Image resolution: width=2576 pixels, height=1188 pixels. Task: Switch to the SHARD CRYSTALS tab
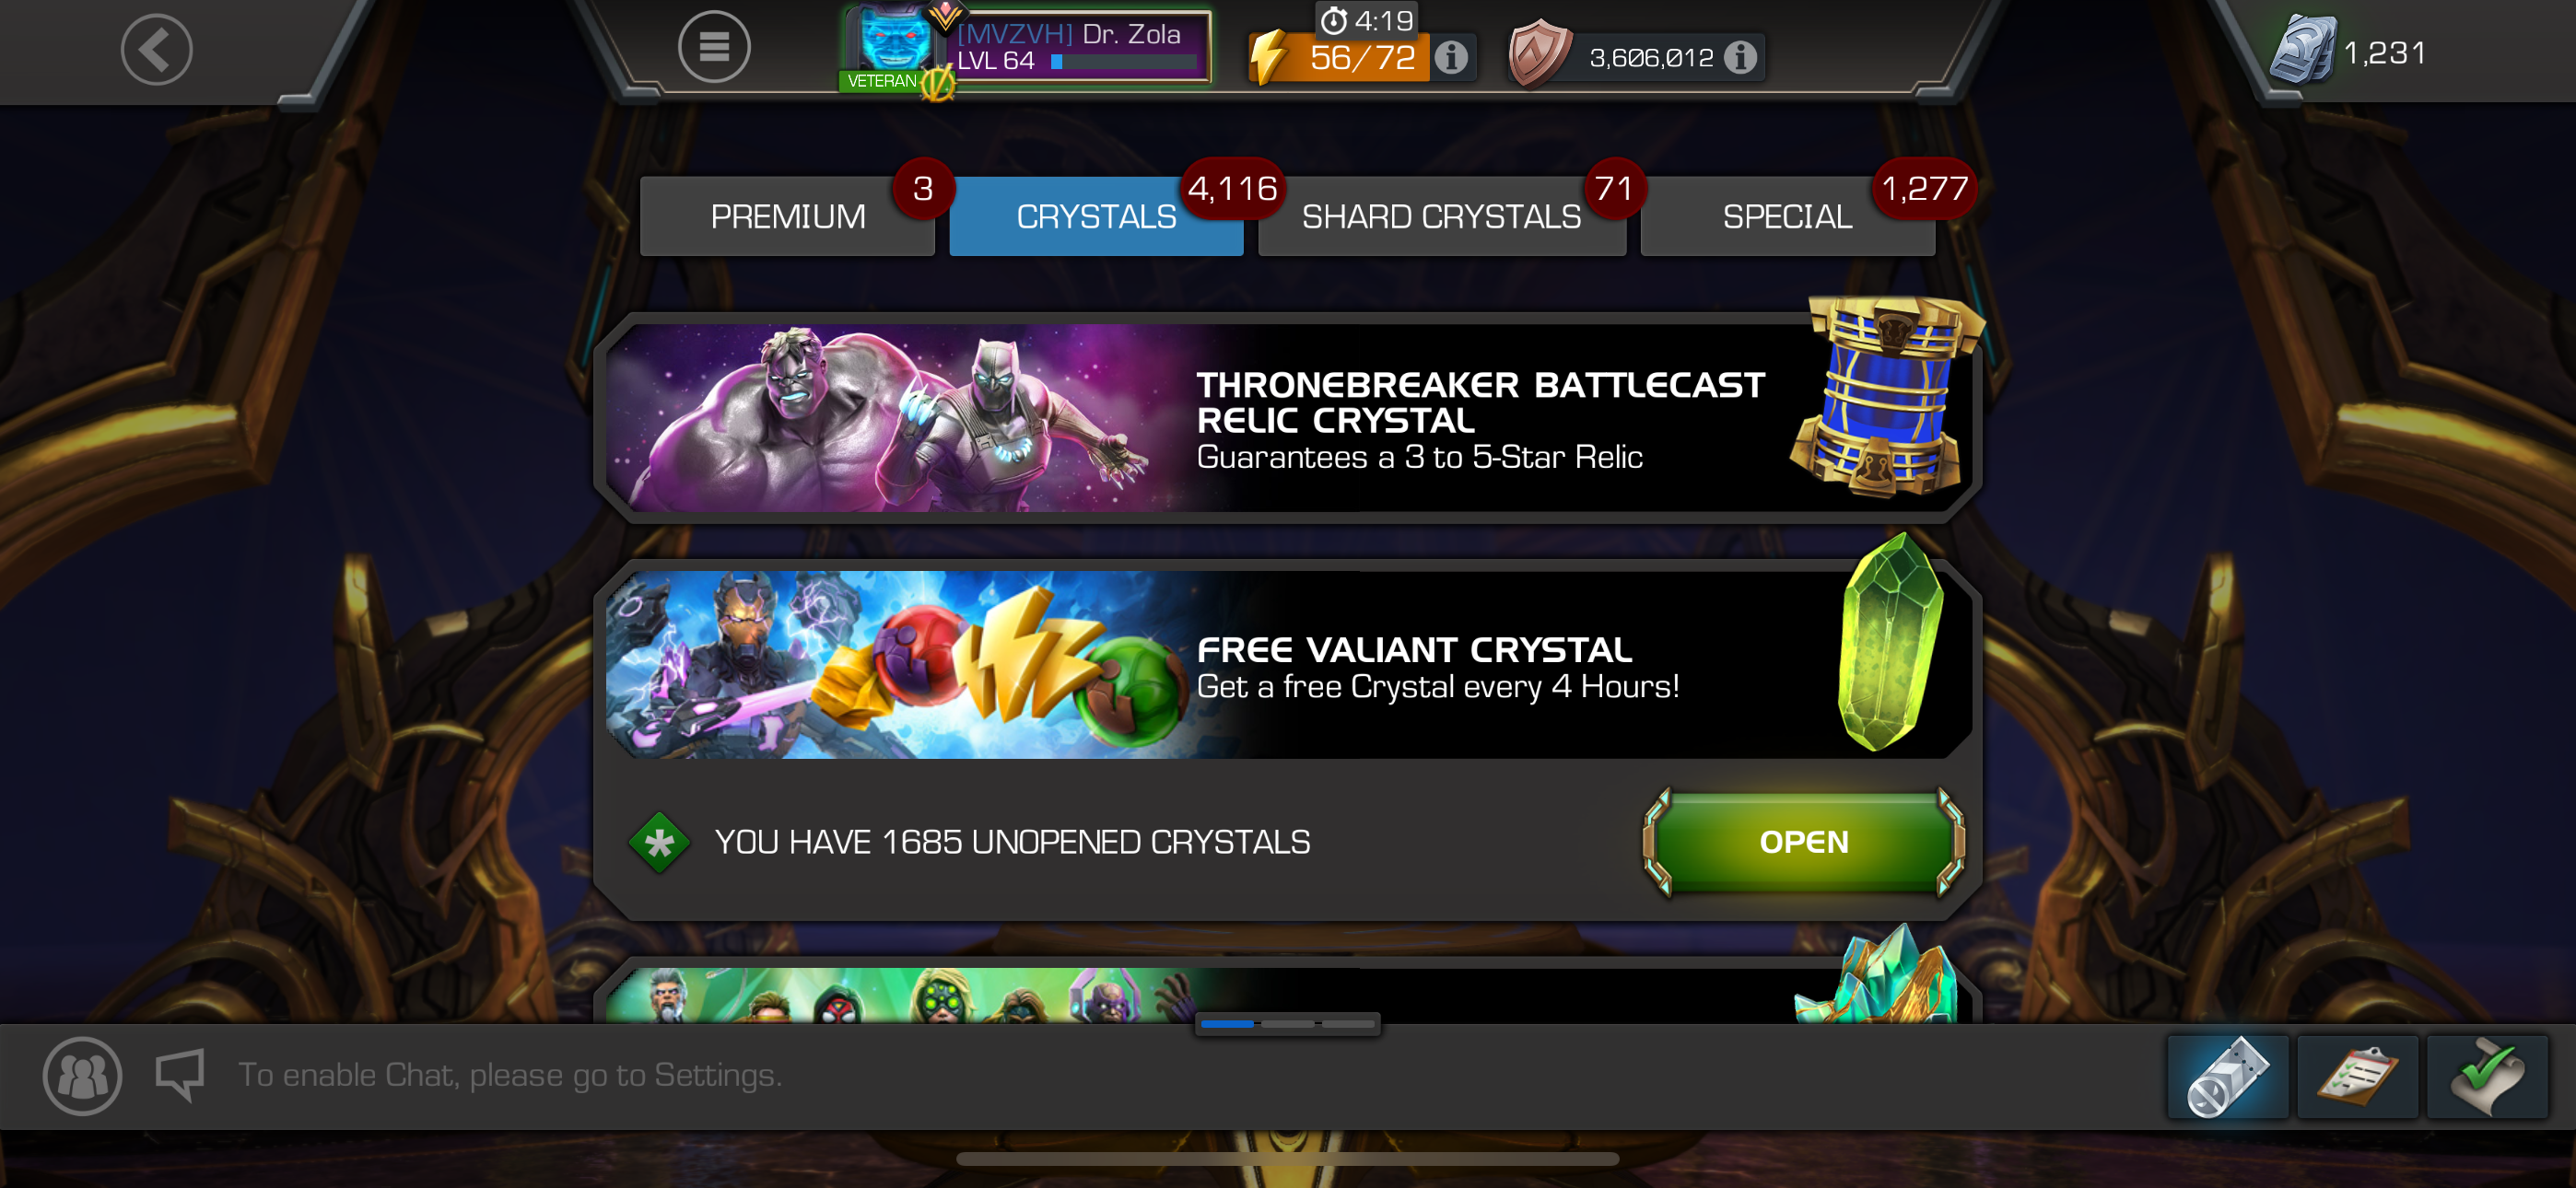tap(1441, 216)
